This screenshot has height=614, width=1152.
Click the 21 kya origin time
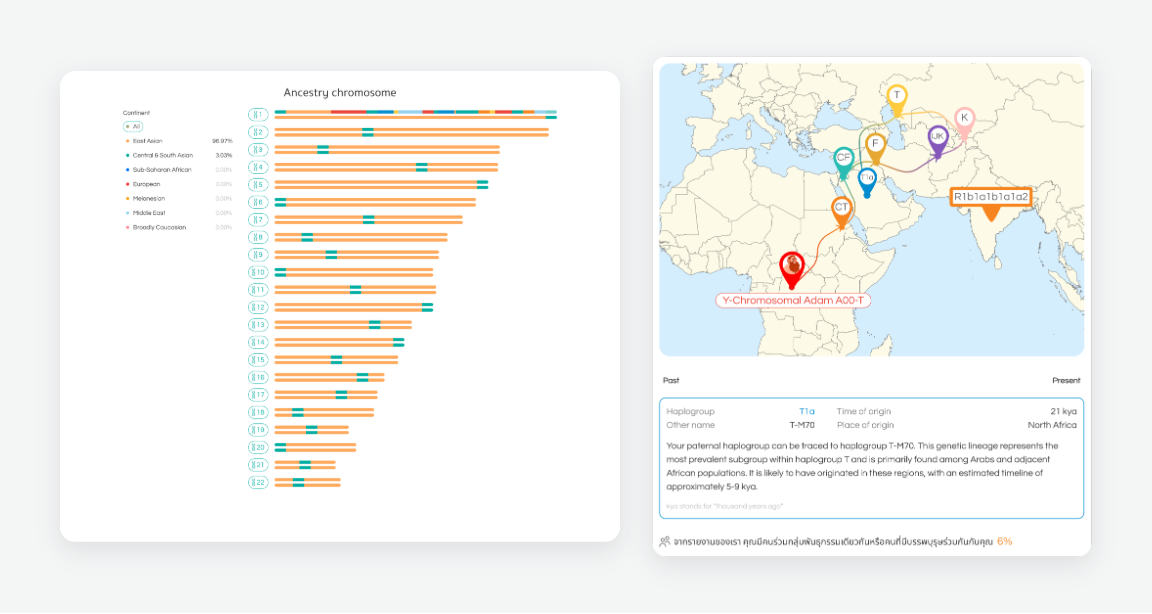(1063, 411)
